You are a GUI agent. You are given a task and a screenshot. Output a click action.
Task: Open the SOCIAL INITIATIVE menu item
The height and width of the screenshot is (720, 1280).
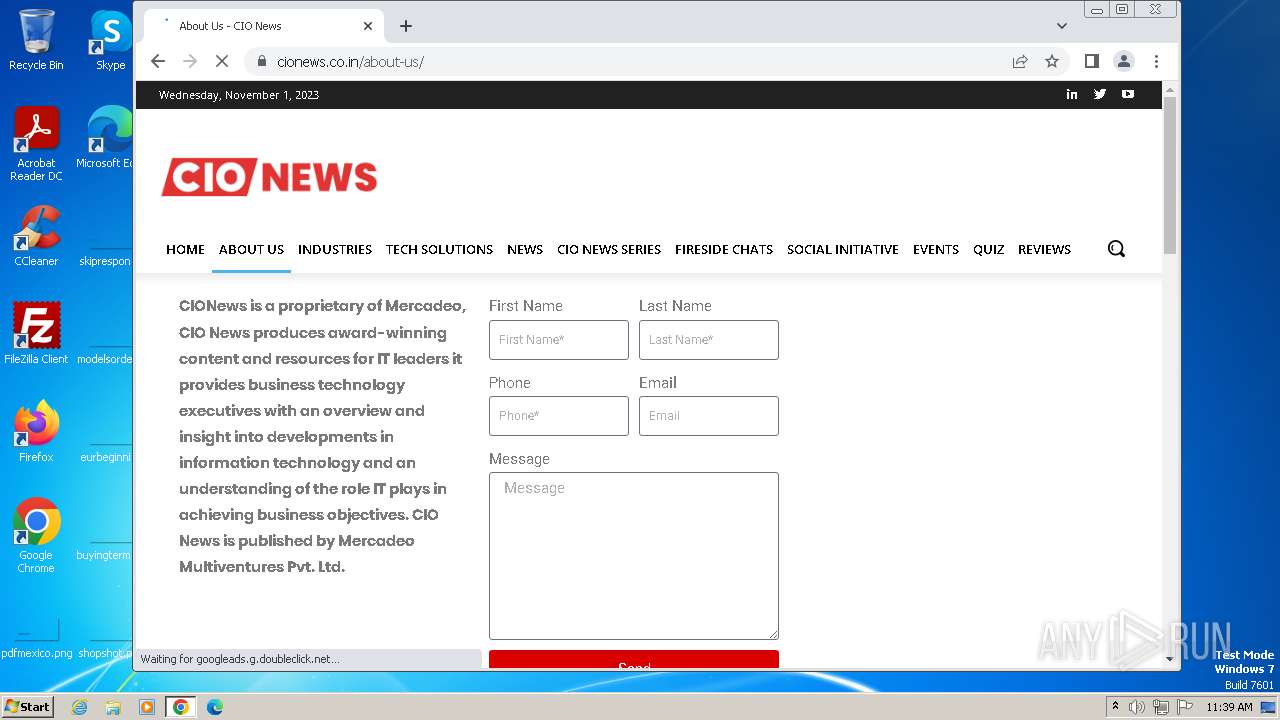coord(843,249)
